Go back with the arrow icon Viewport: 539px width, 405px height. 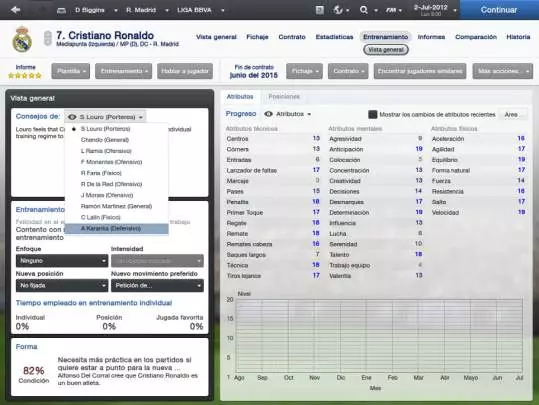point(15,10)
